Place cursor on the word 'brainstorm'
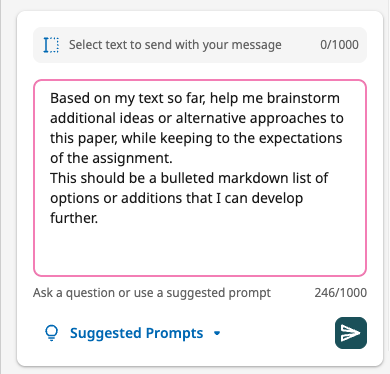The image size is (390, 374). point(303,98)
